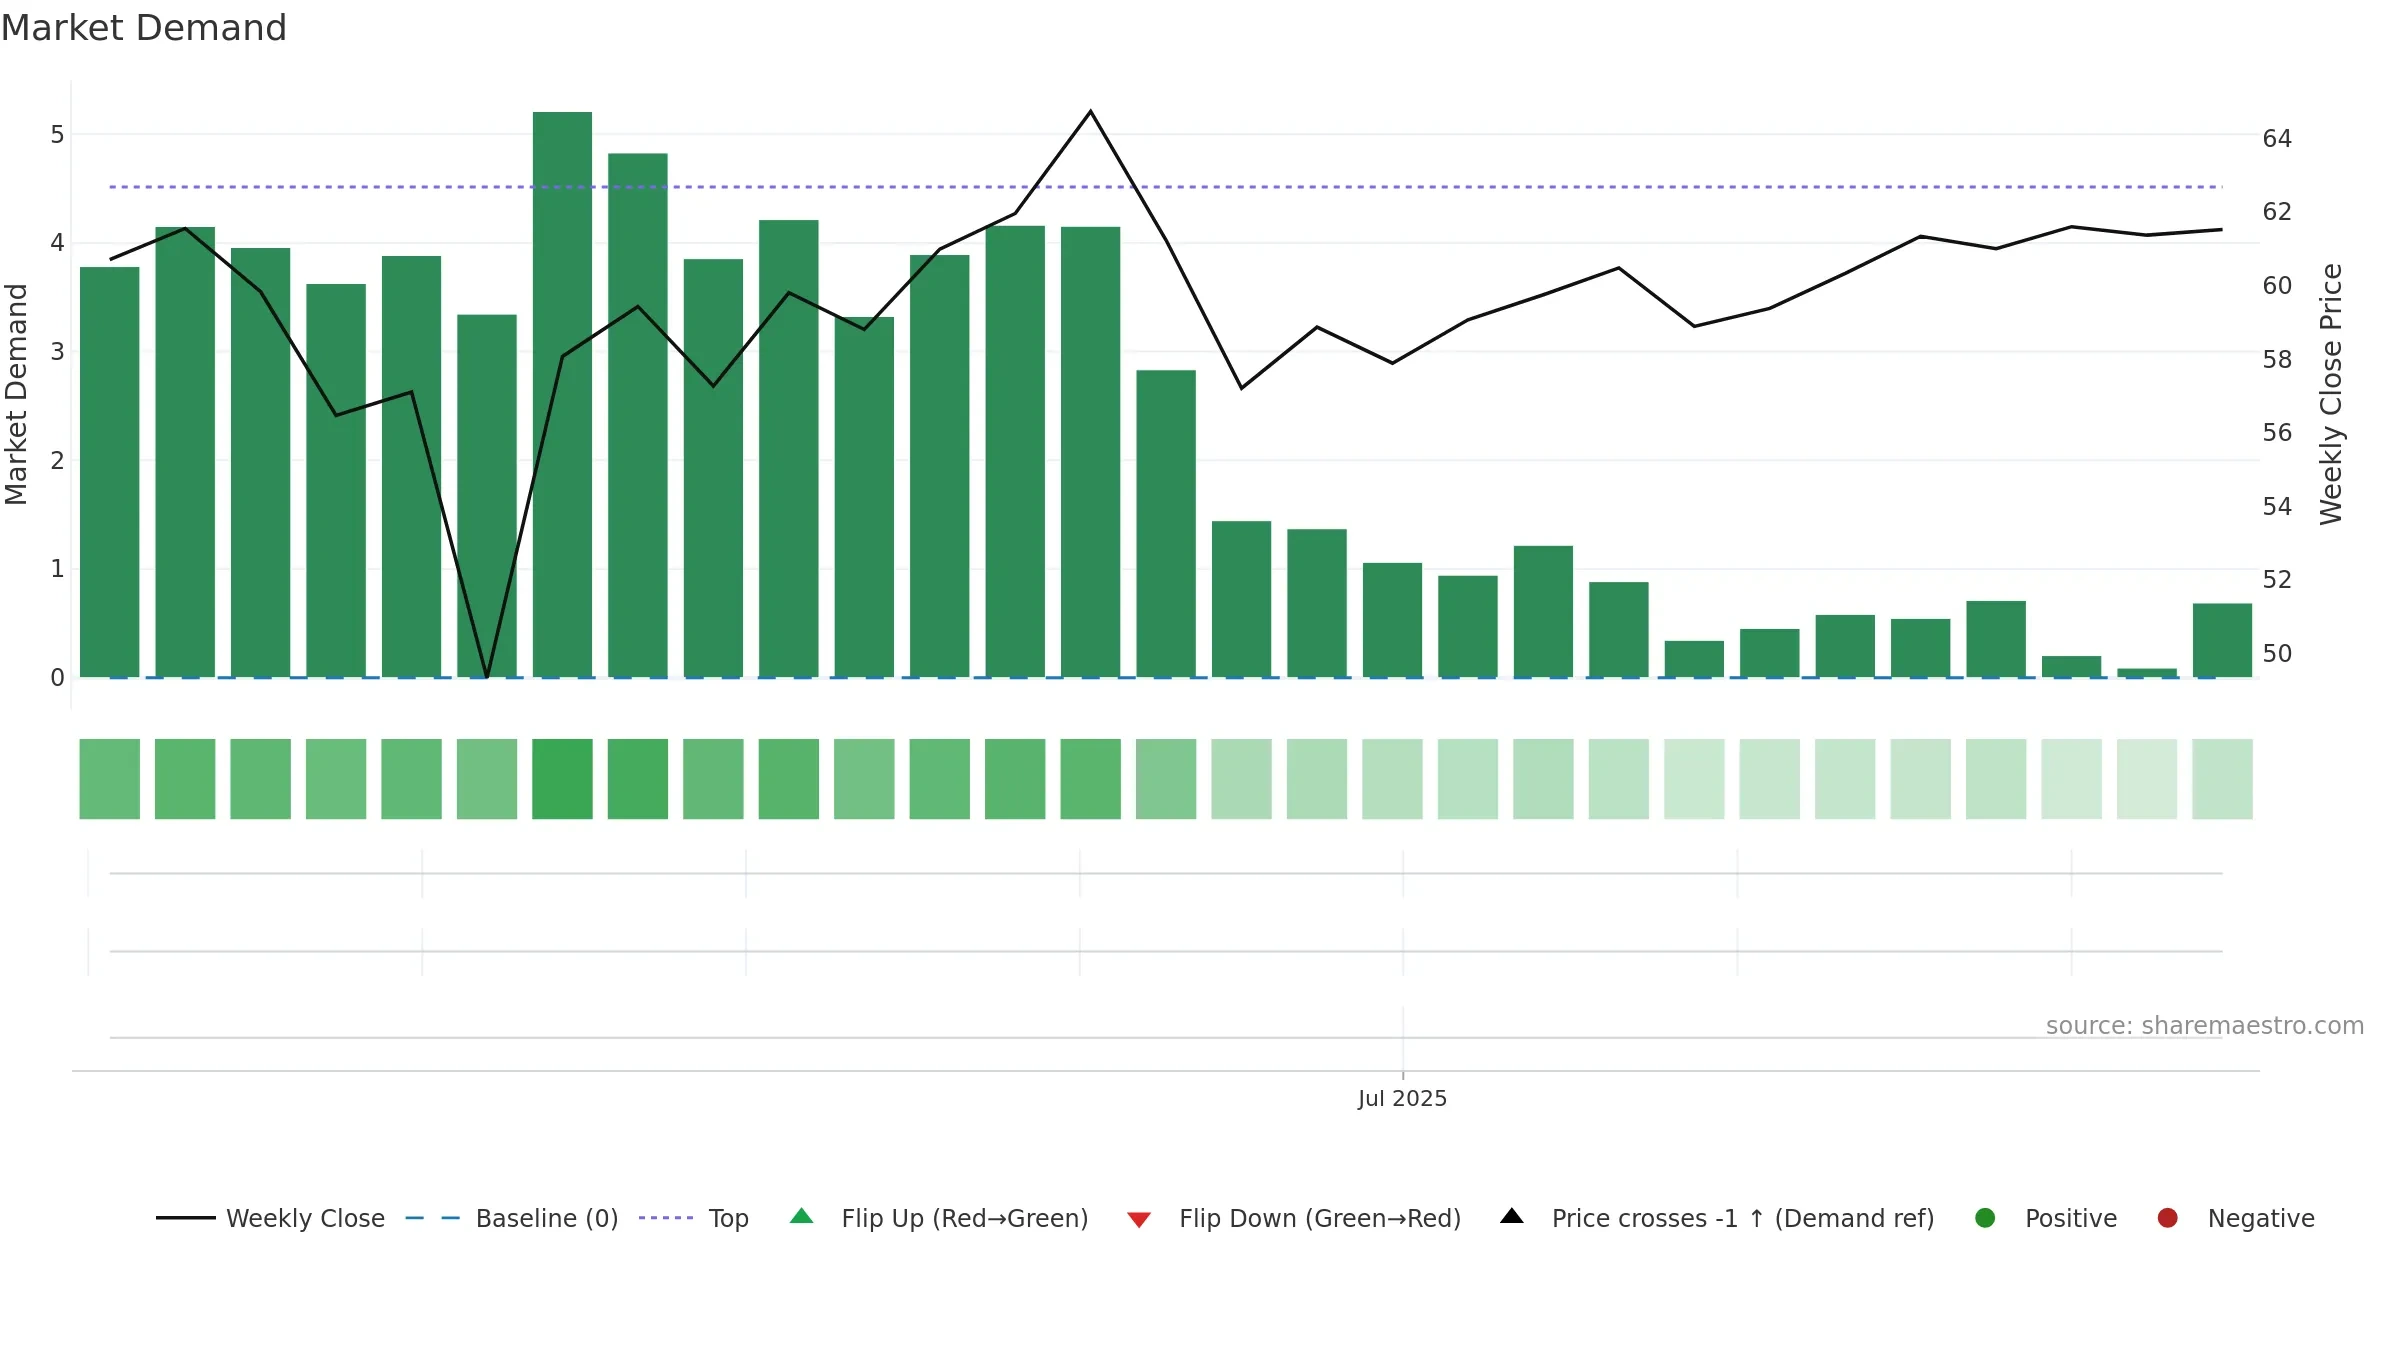Click the source: sharemaestro.com text
Image resolution: width=2400 pixels, height=1350 pixels.
click(x=2205, y=1025)
